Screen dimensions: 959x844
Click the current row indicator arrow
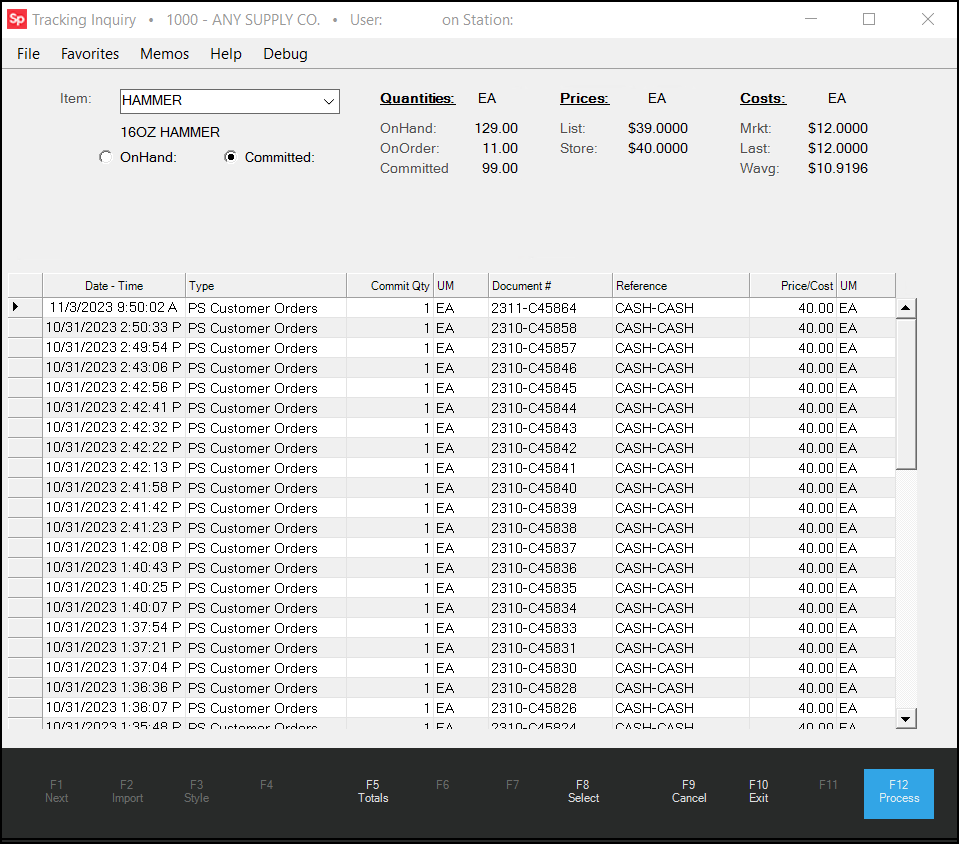15,307
